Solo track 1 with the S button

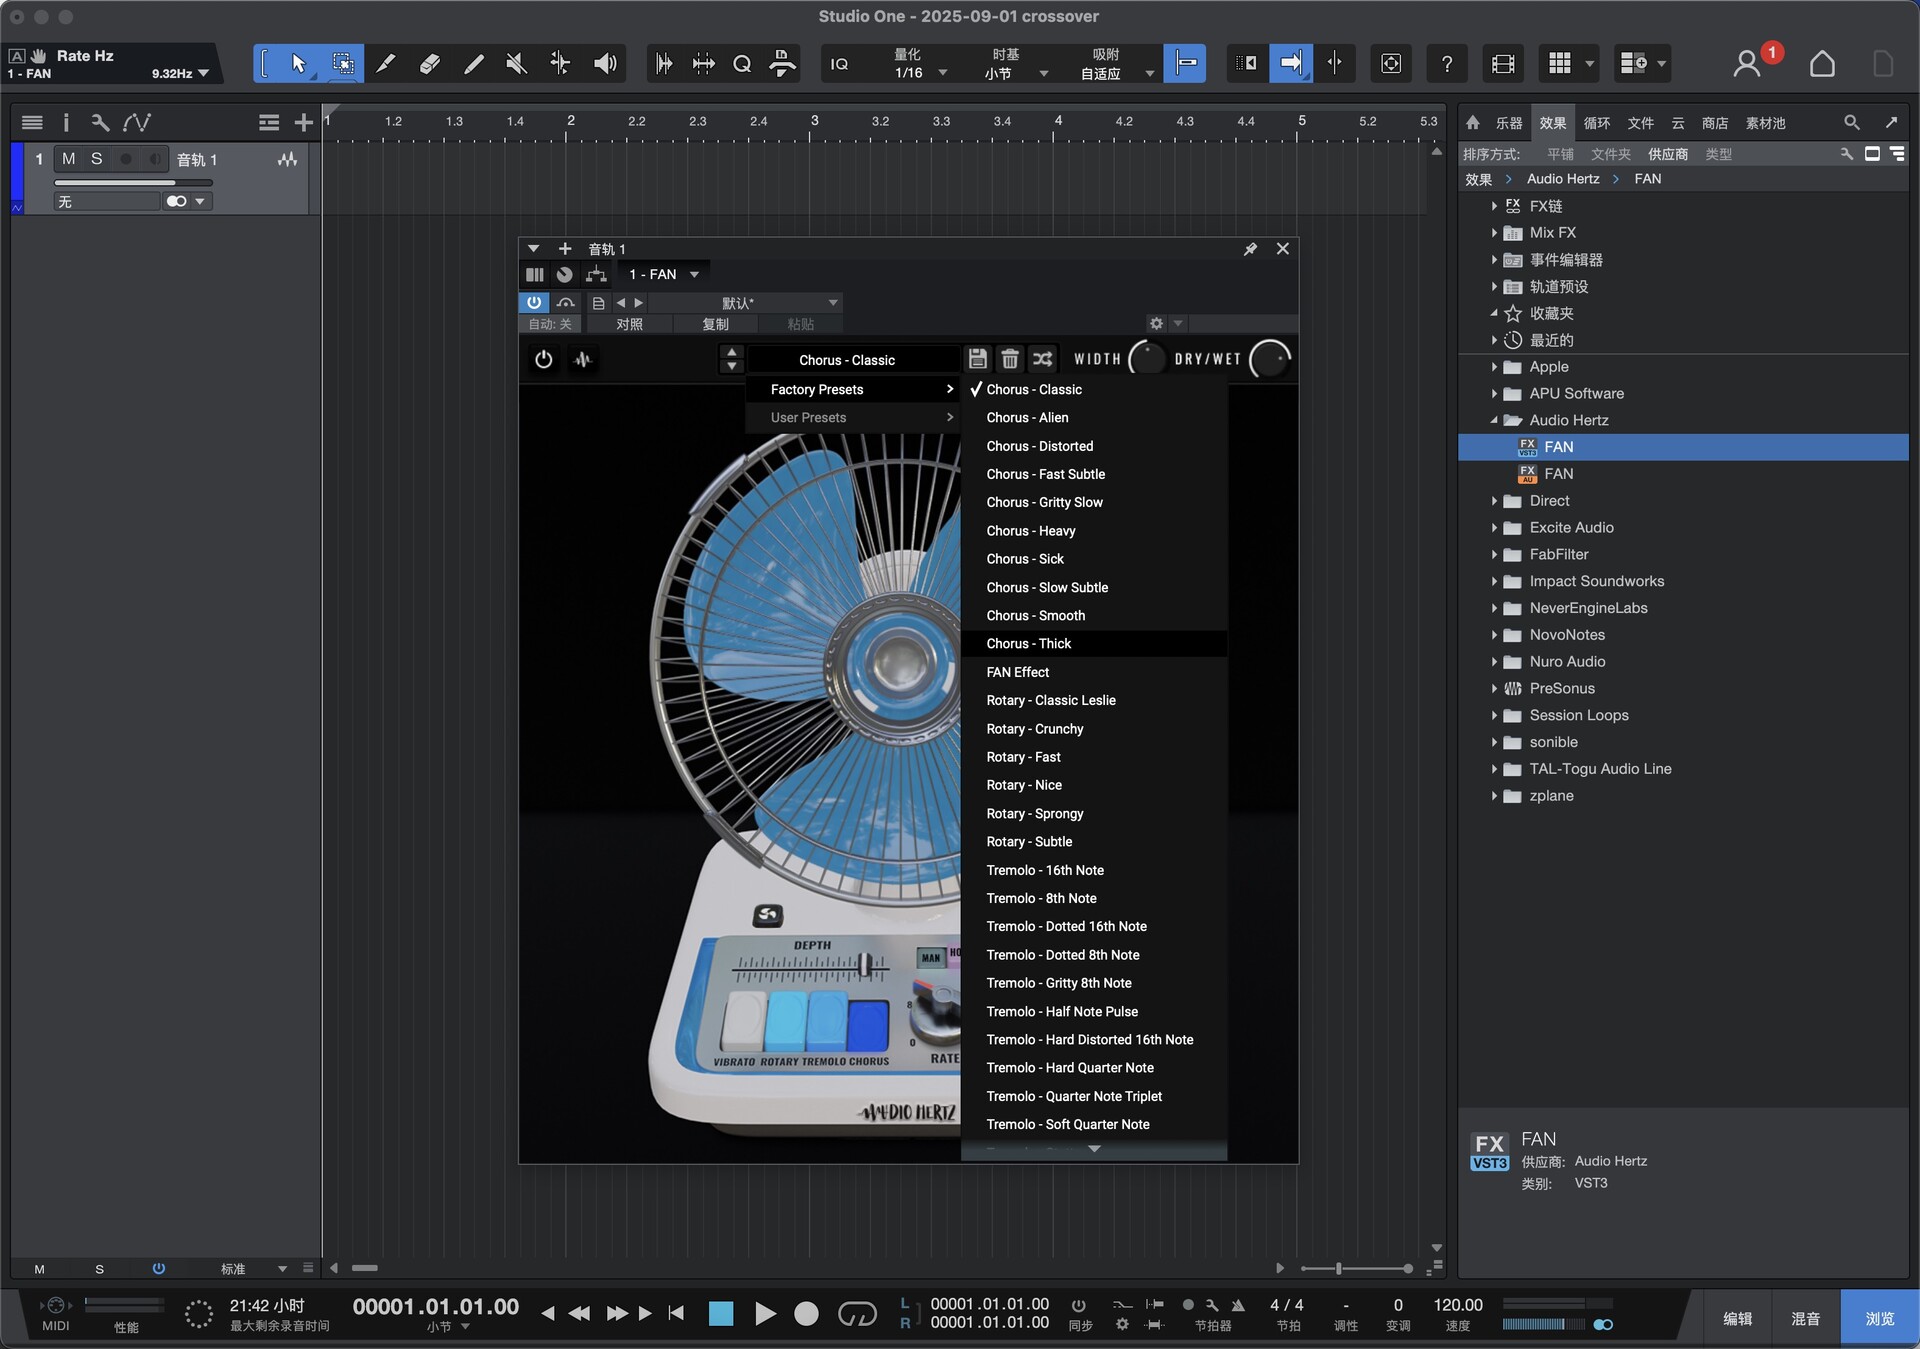coord(96,159)
